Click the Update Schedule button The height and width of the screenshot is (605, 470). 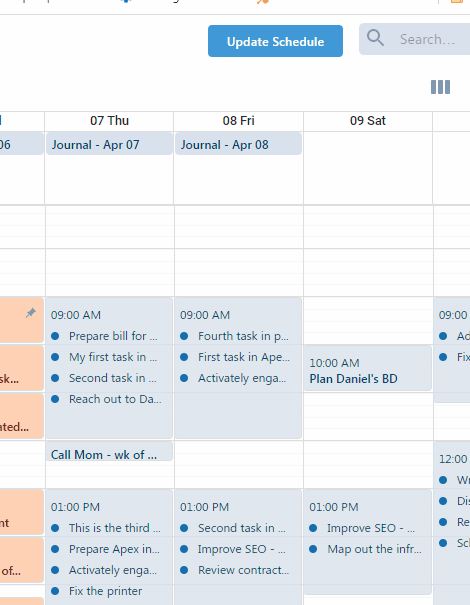275,41
